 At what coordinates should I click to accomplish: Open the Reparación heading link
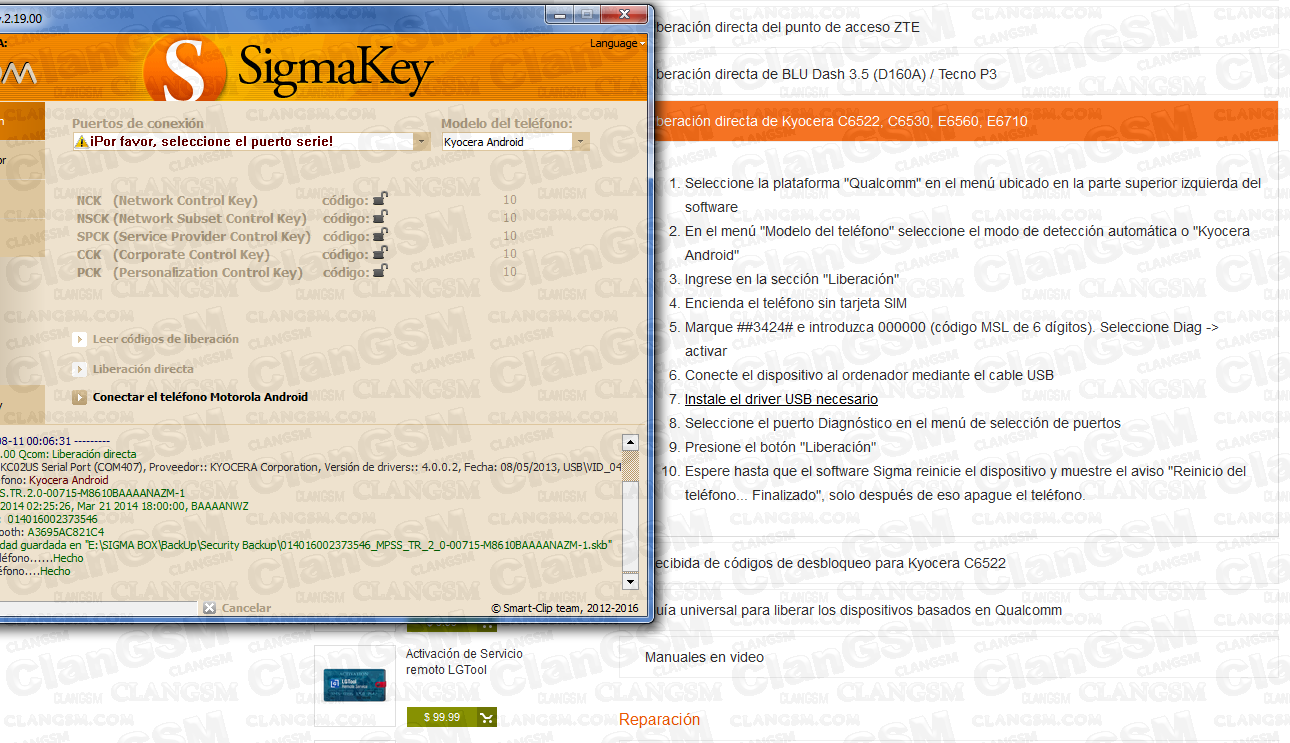click(660, 720)
